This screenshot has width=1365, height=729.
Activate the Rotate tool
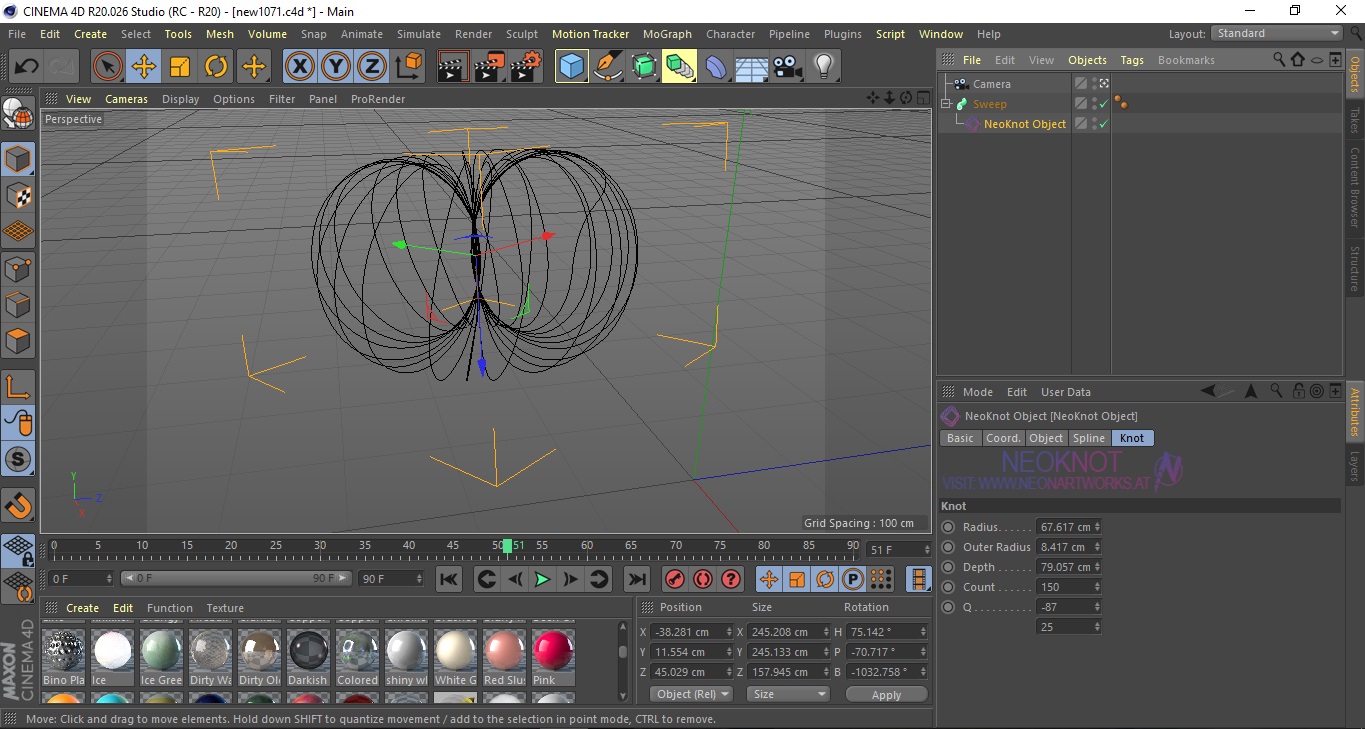(216, 67)
